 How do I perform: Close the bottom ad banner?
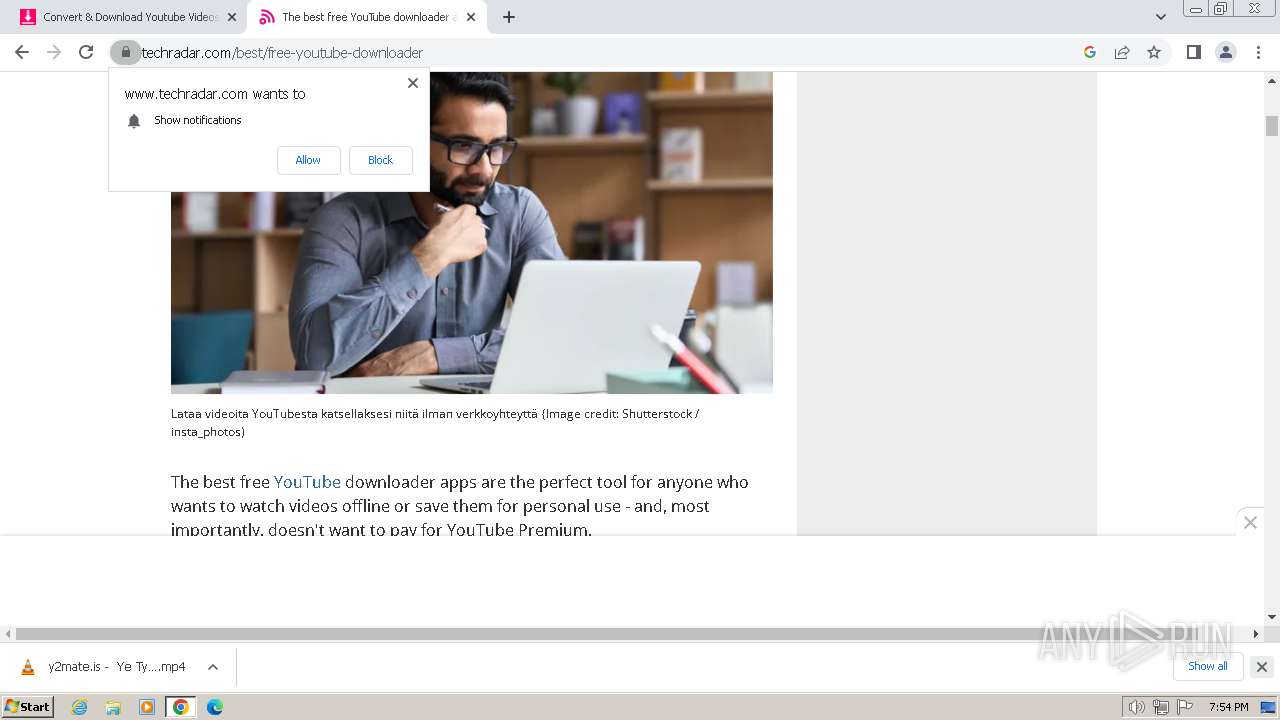click(x=1250, y=522)
